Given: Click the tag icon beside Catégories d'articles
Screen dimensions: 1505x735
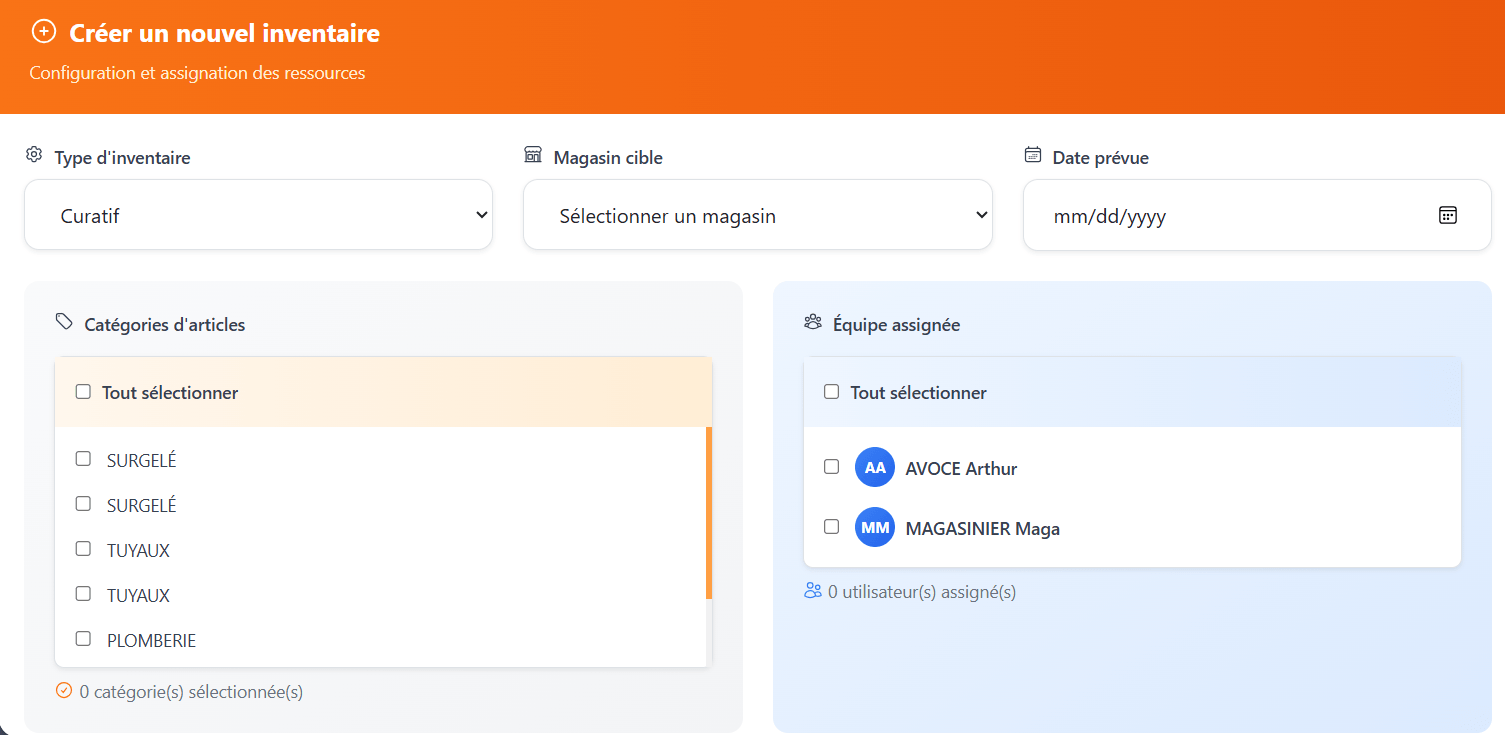Looking at the screenshot, I should pos(64,322).
